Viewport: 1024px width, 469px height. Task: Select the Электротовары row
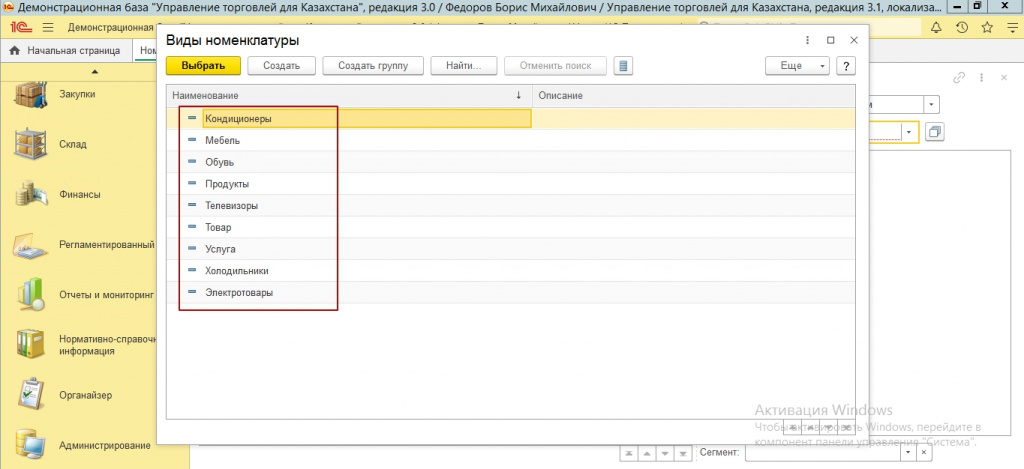511,293
